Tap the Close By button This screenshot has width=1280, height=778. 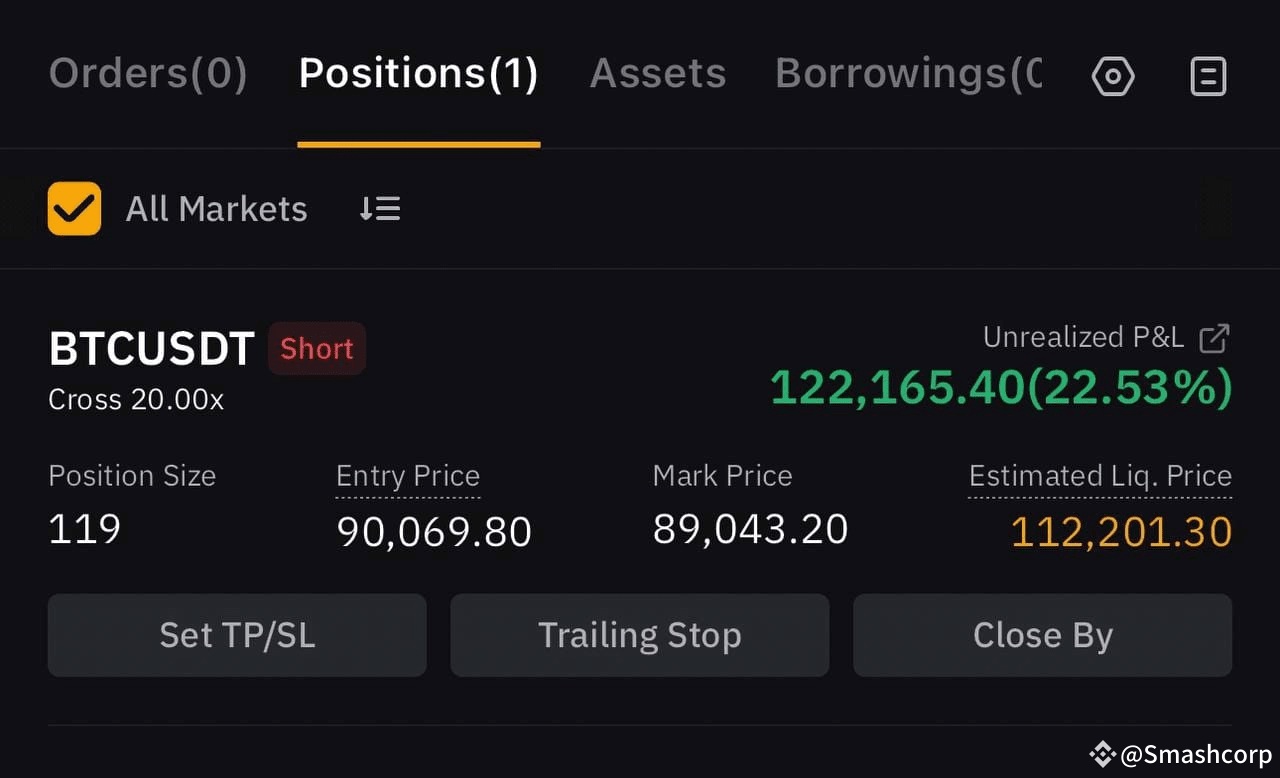coord(1042,635)
